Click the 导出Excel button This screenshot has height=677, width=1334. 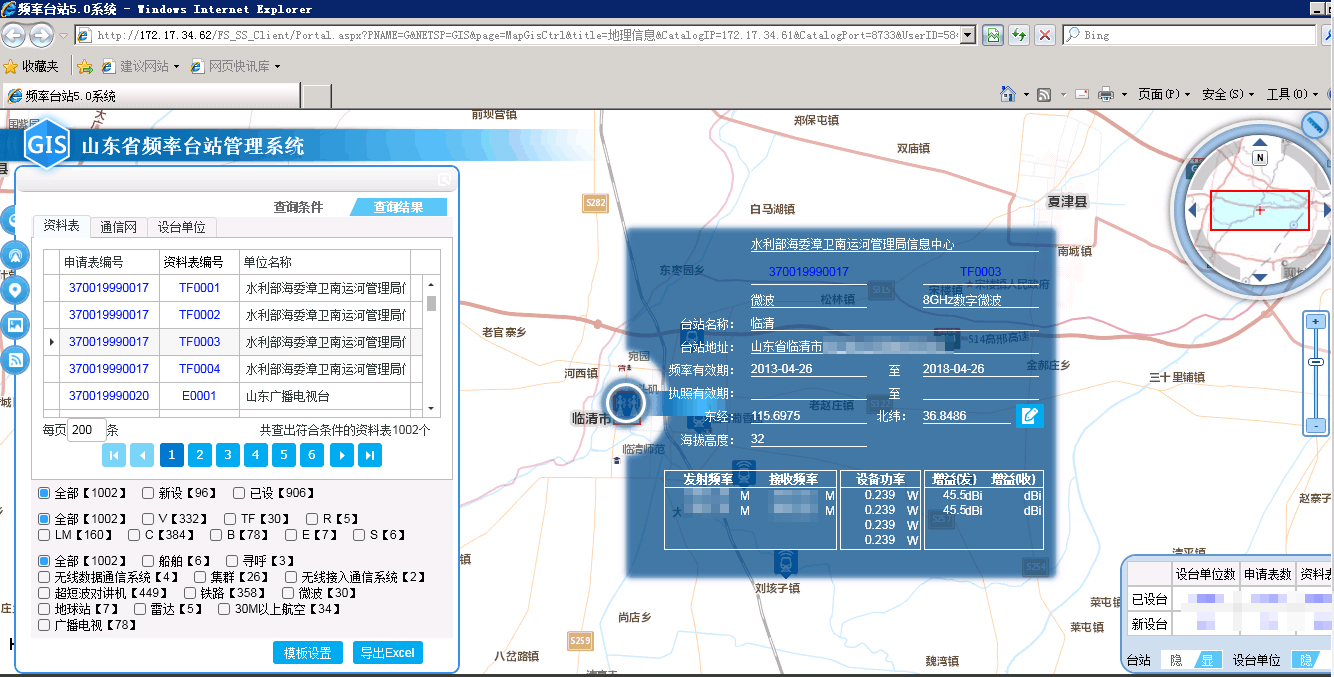click(x=387, y=653)
